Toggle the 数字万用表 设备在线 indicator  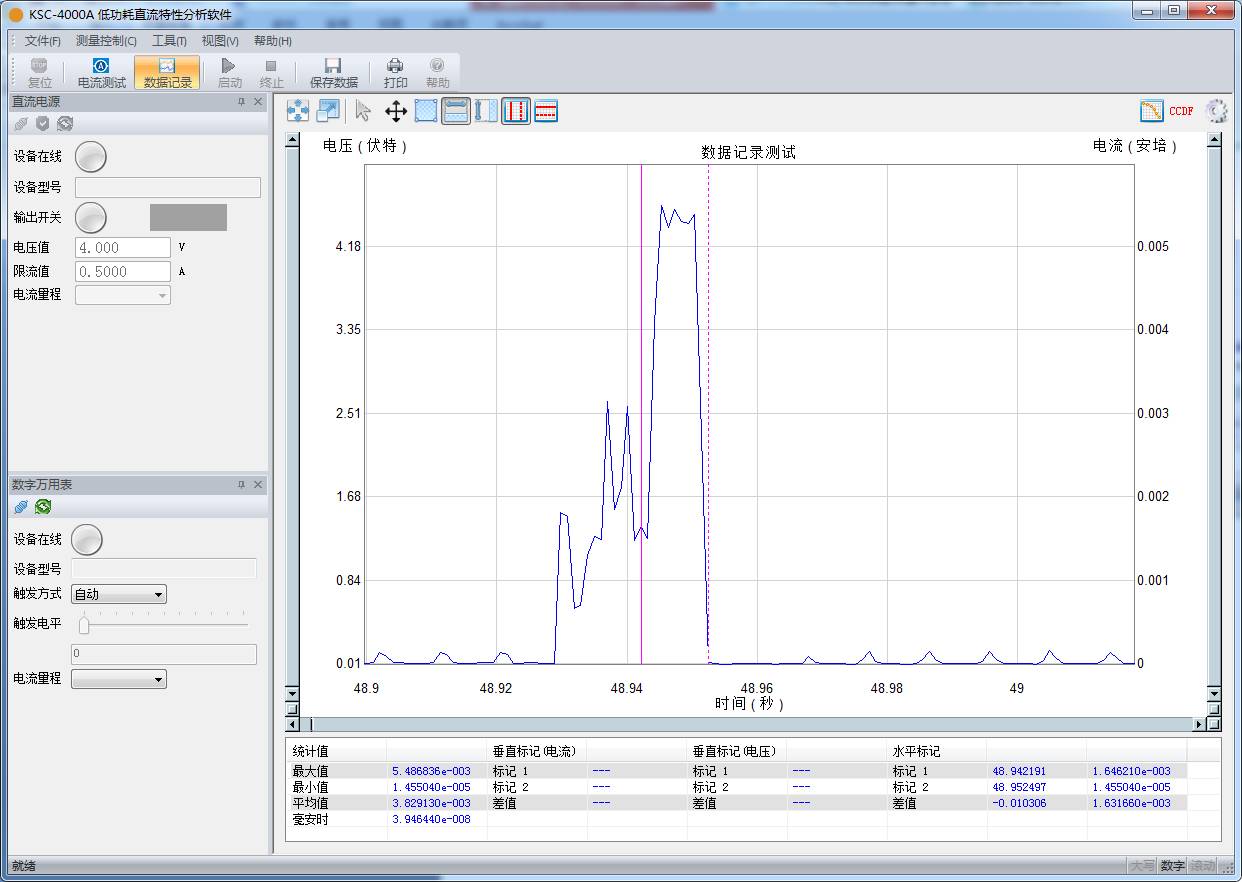87,540
